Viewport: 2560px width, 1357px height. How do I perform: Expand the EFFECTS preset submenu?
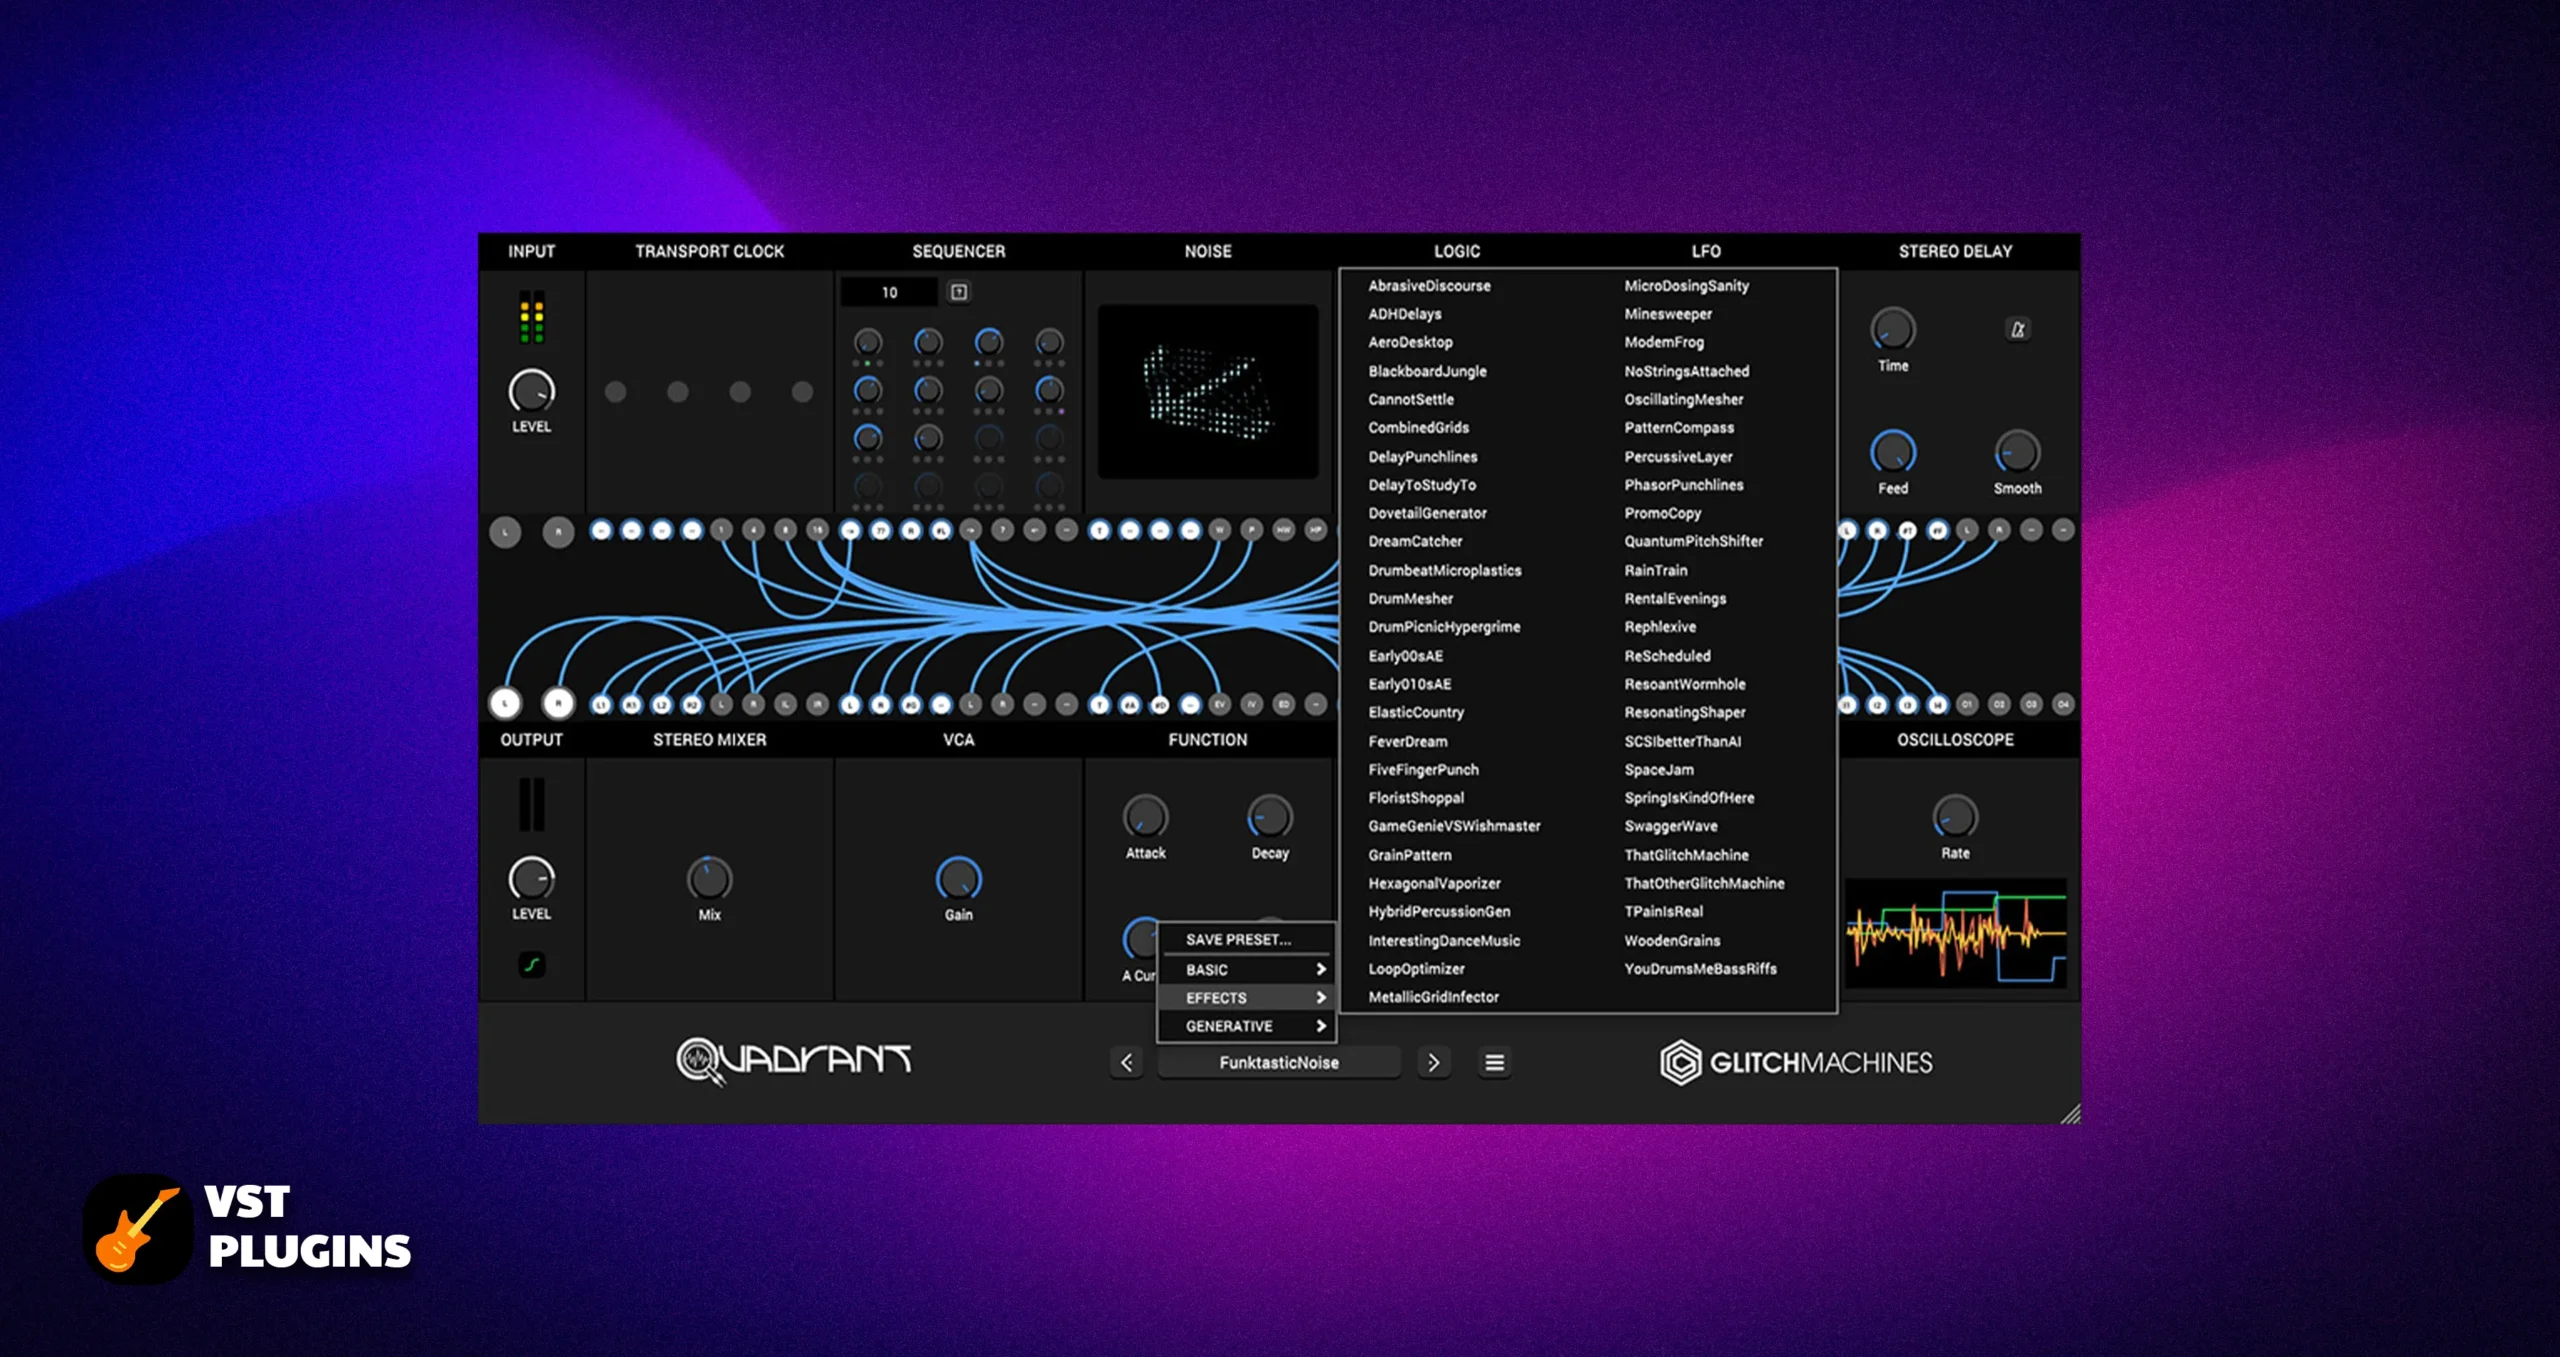pos(1247,998)
